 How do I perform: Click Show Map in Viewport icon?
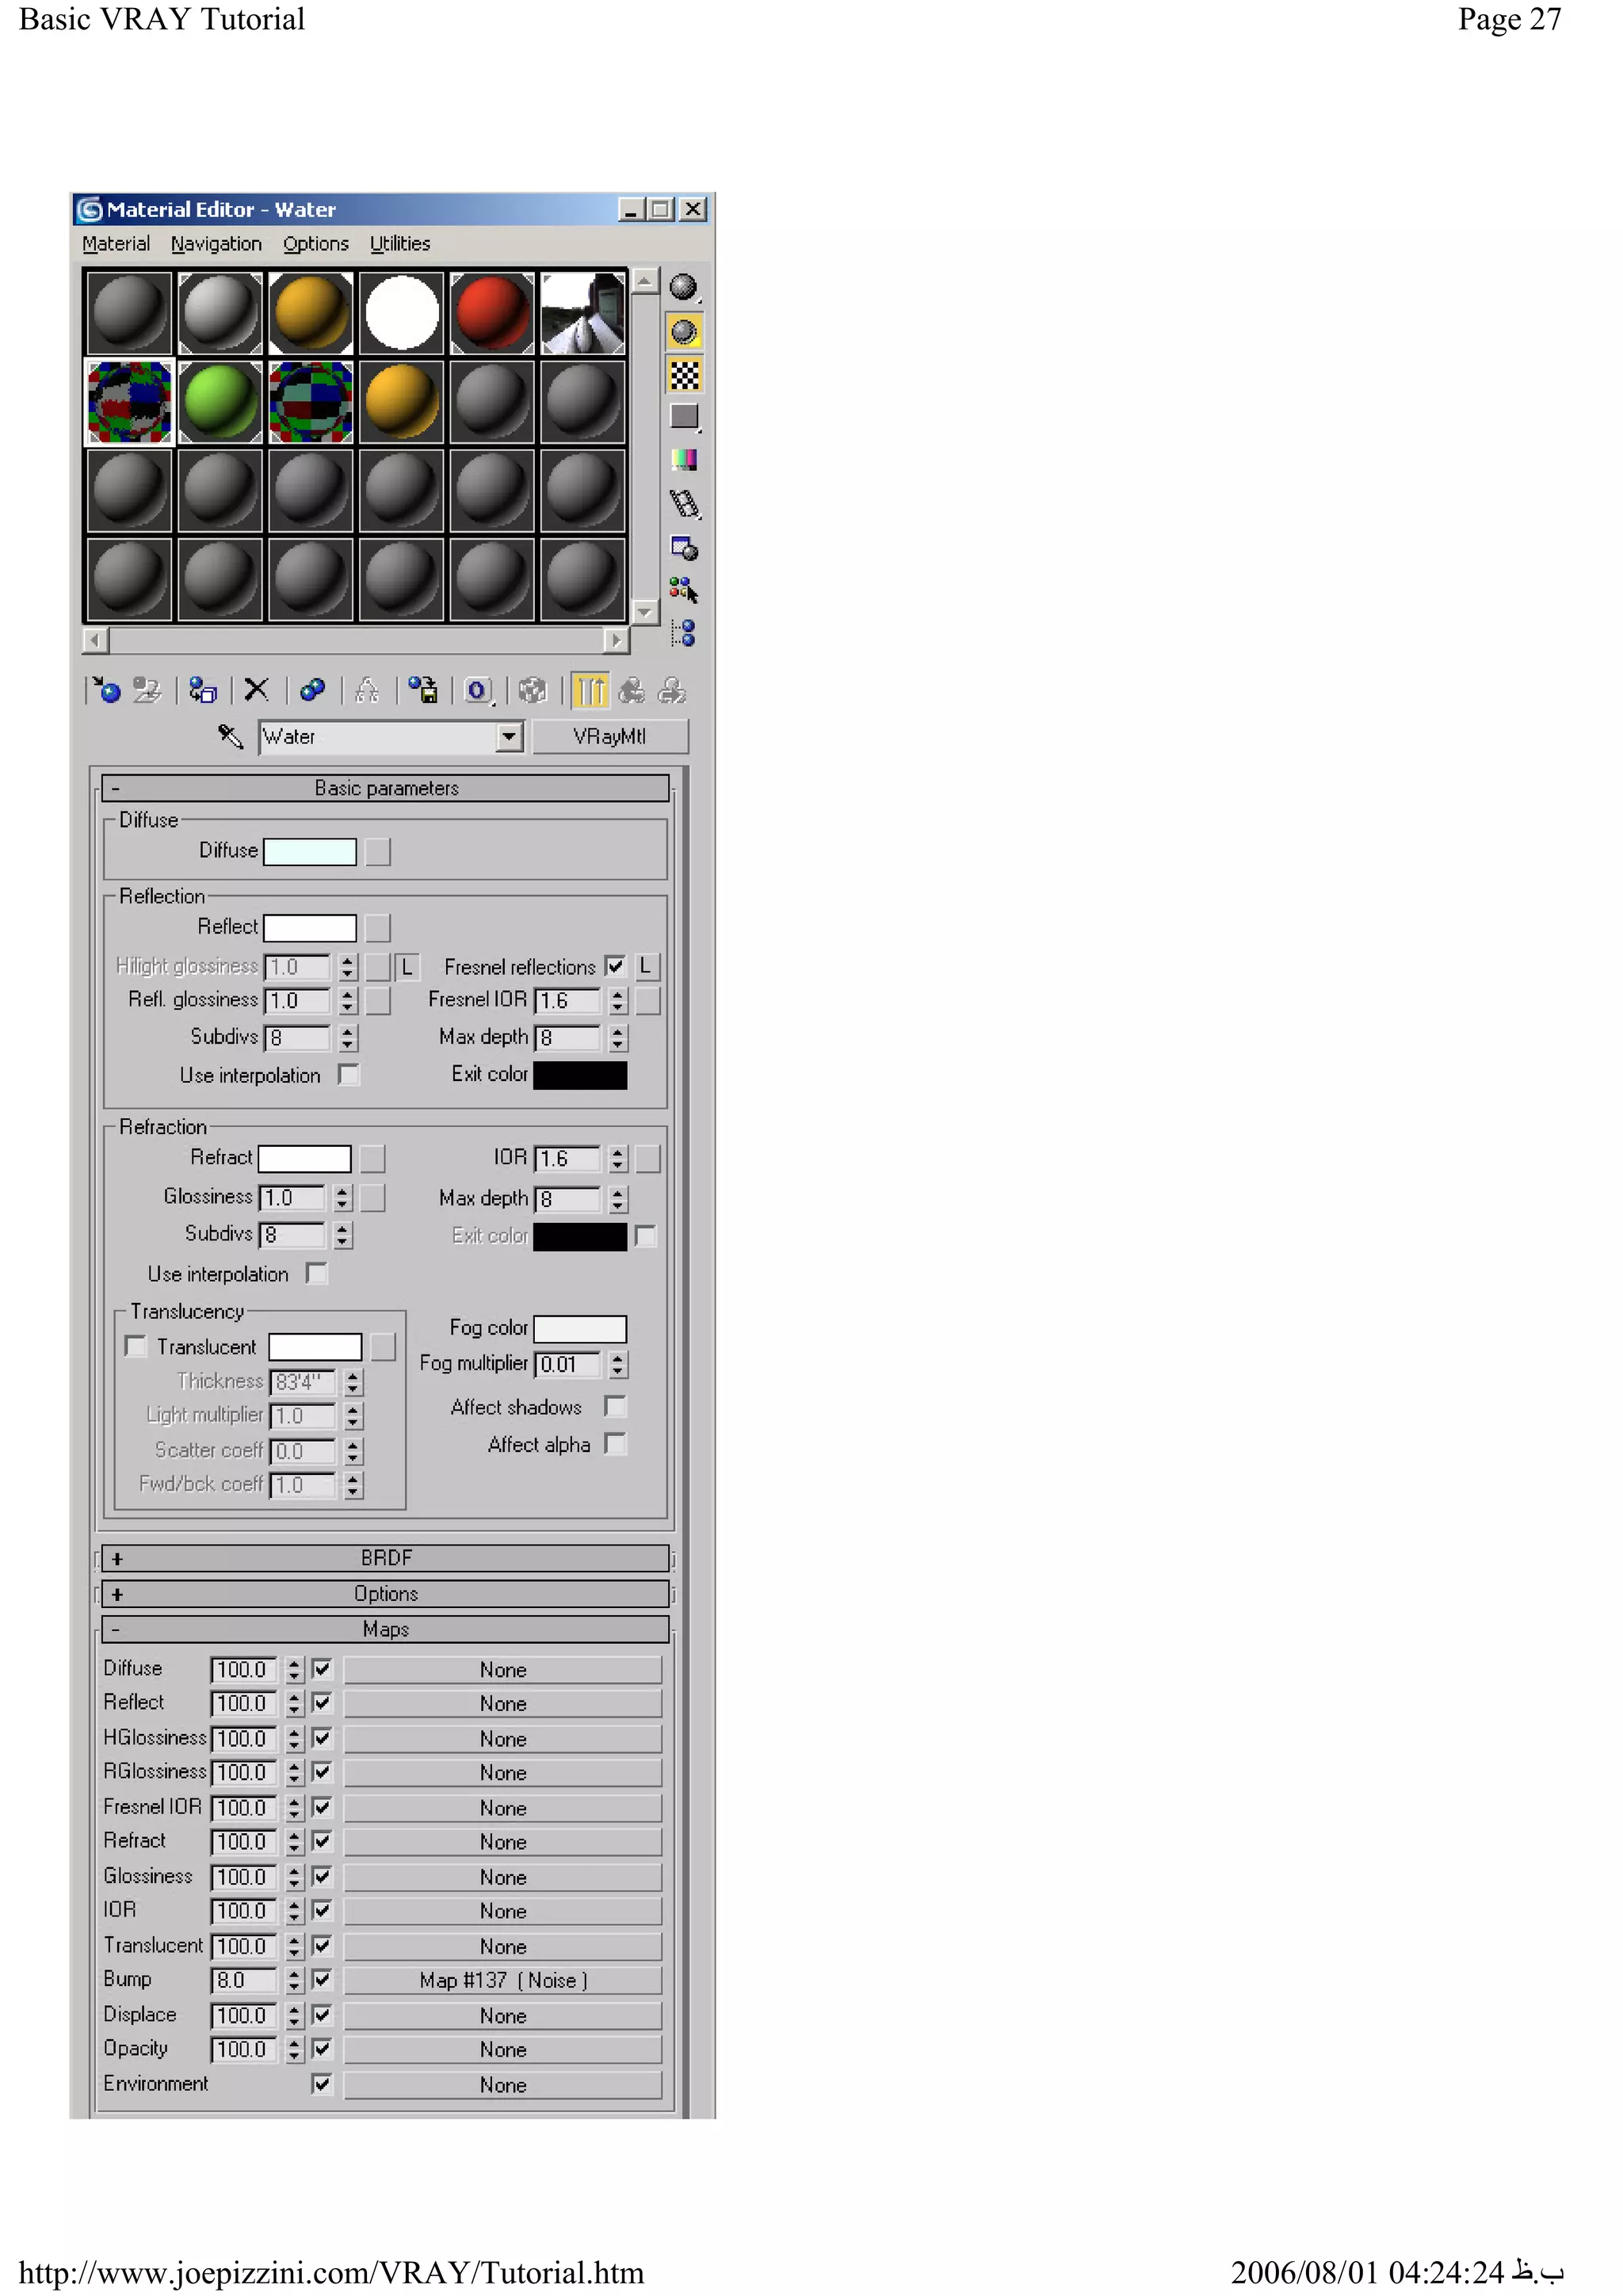tap(533, 691)
